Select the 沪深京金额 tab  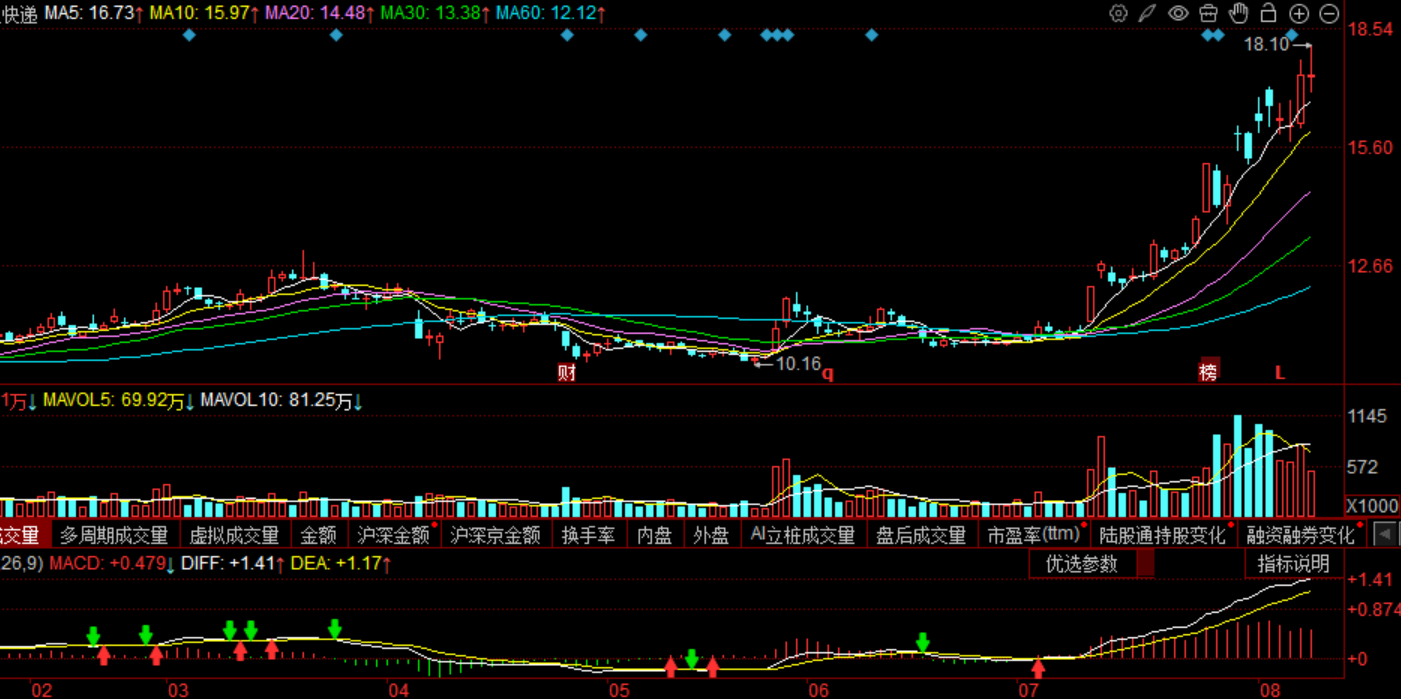click(495, 535)
